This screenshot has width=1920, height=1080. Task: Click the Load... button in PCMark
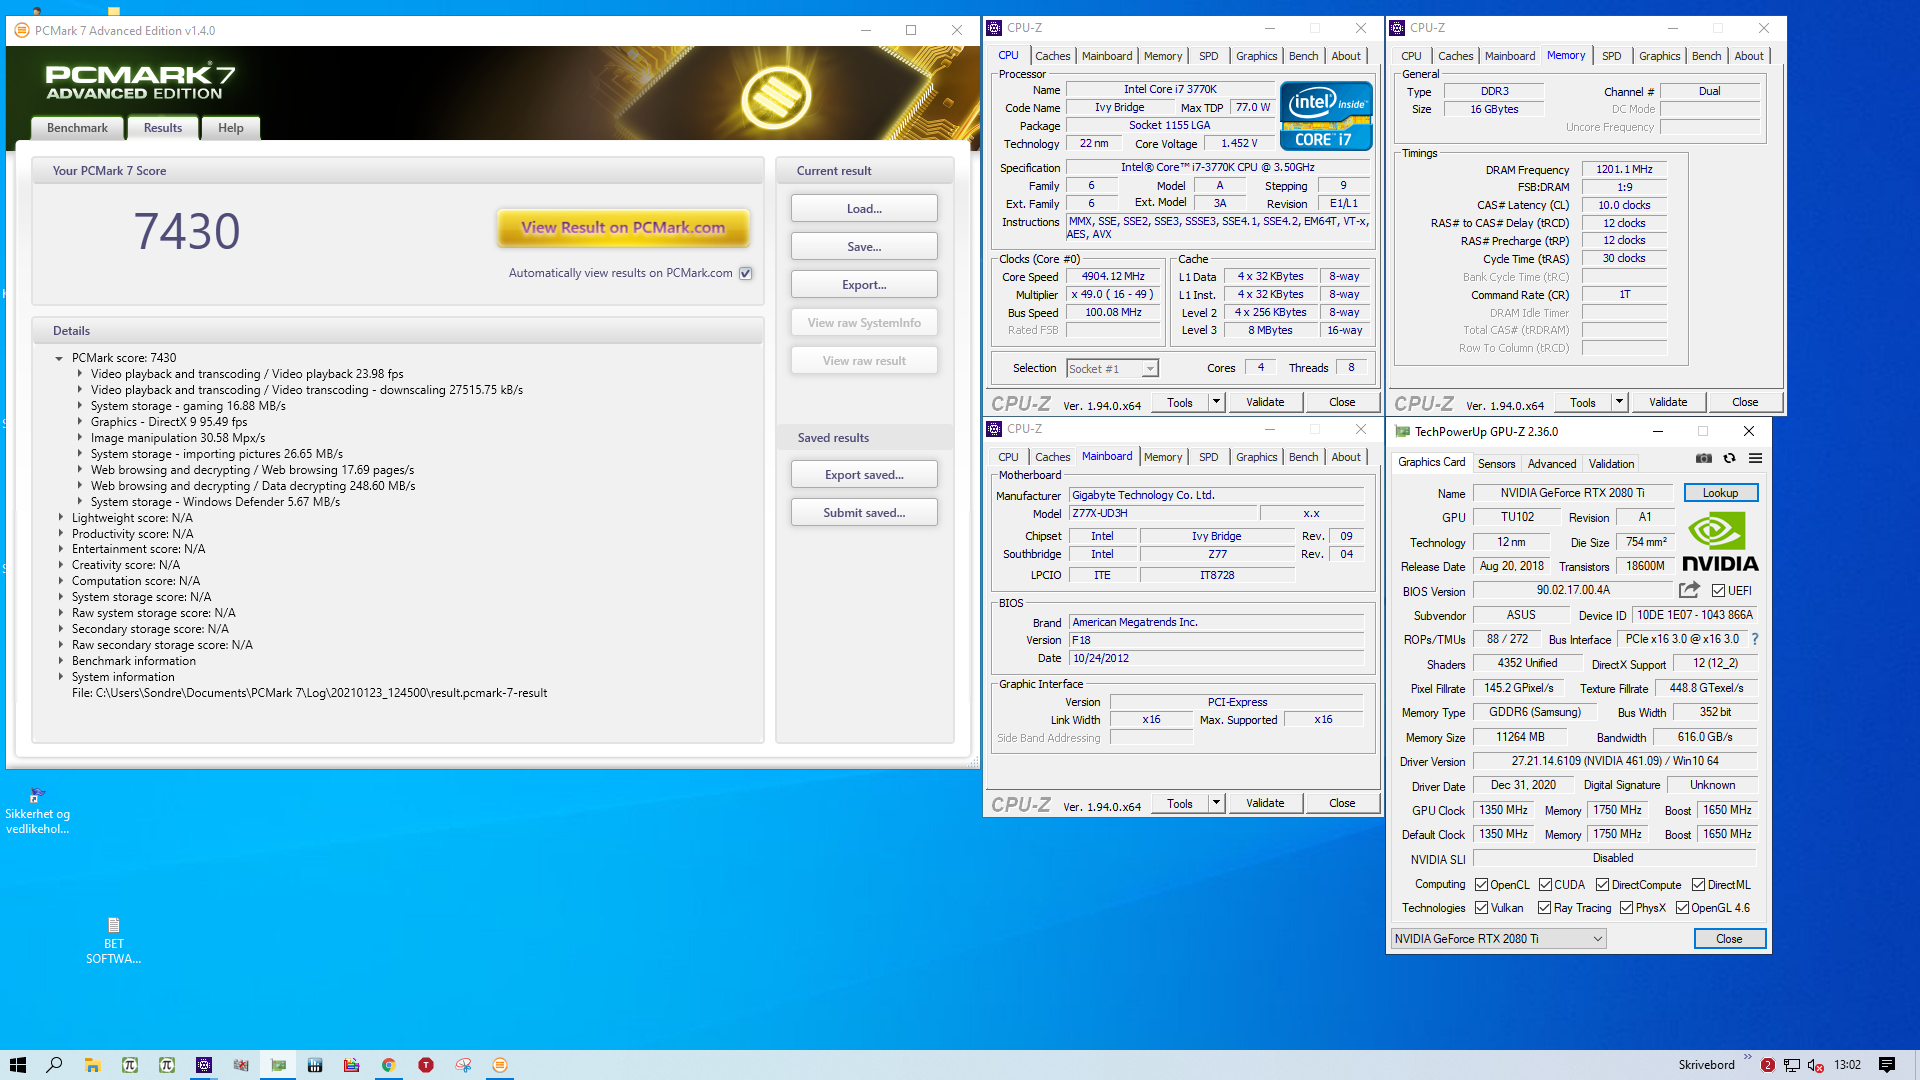pos(864,209)
